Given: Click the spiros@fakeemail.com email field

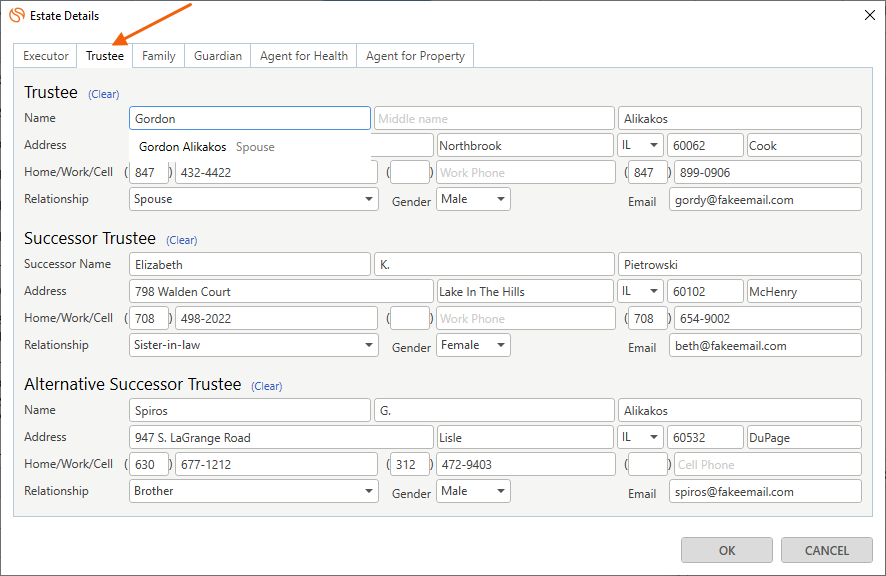Looking at the screenshot, I should [x=764, y=492].
